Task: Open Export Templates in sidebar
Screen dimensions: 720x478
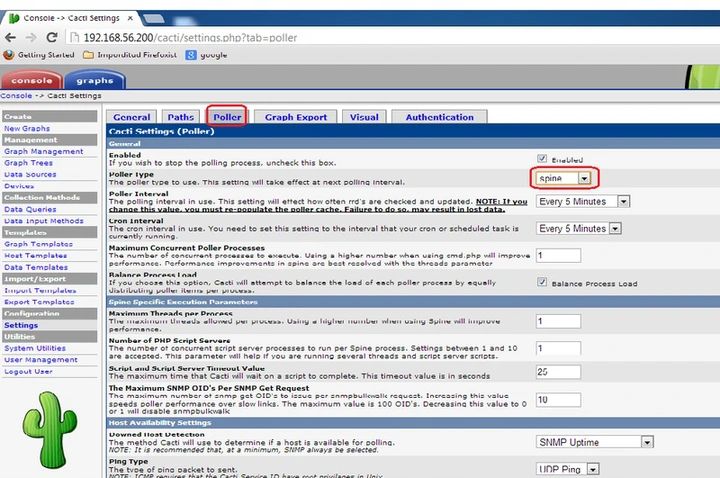Action: tap(39, 302)
